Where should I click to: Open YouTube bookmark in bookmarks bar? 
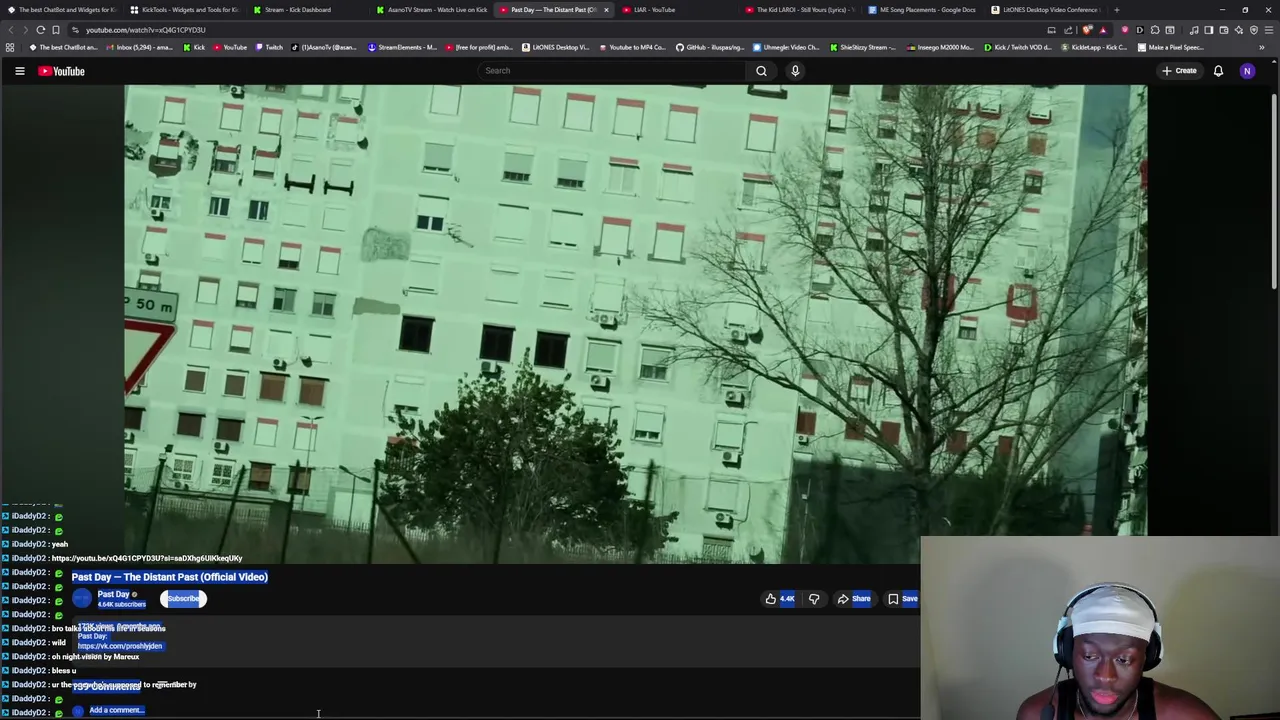(229, 47)
